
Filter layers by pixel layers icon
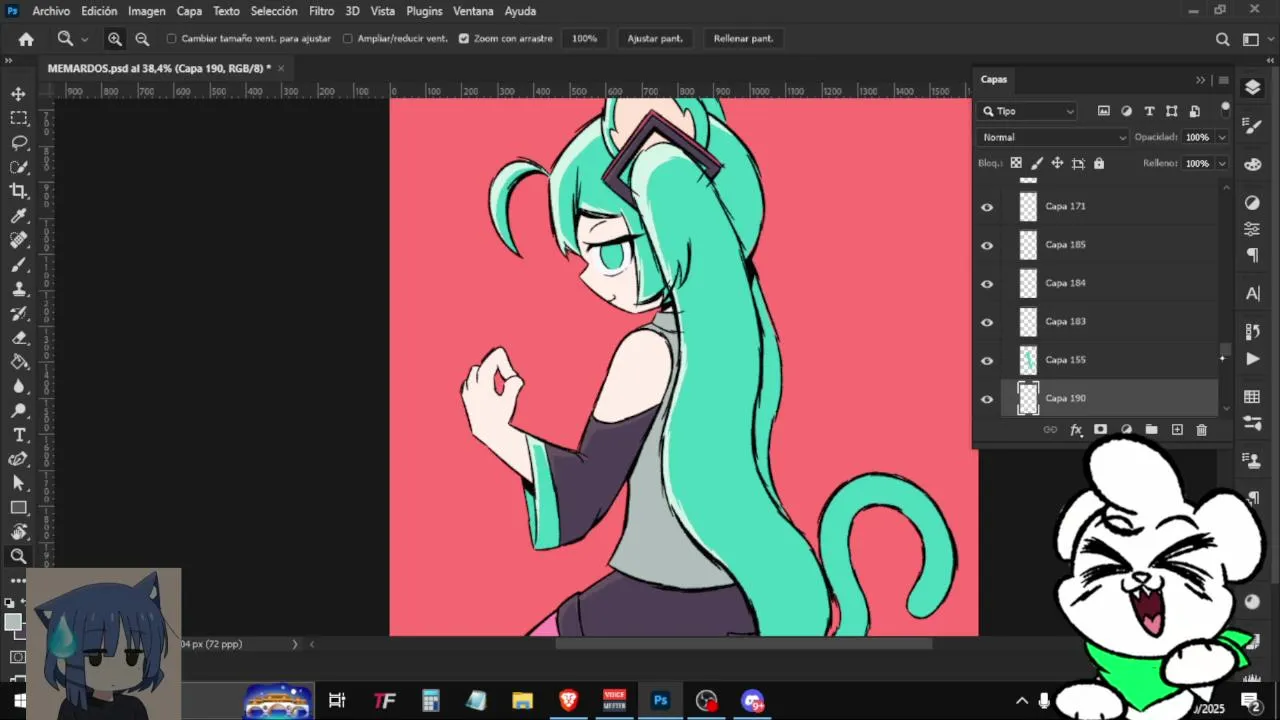(1104, 111)
